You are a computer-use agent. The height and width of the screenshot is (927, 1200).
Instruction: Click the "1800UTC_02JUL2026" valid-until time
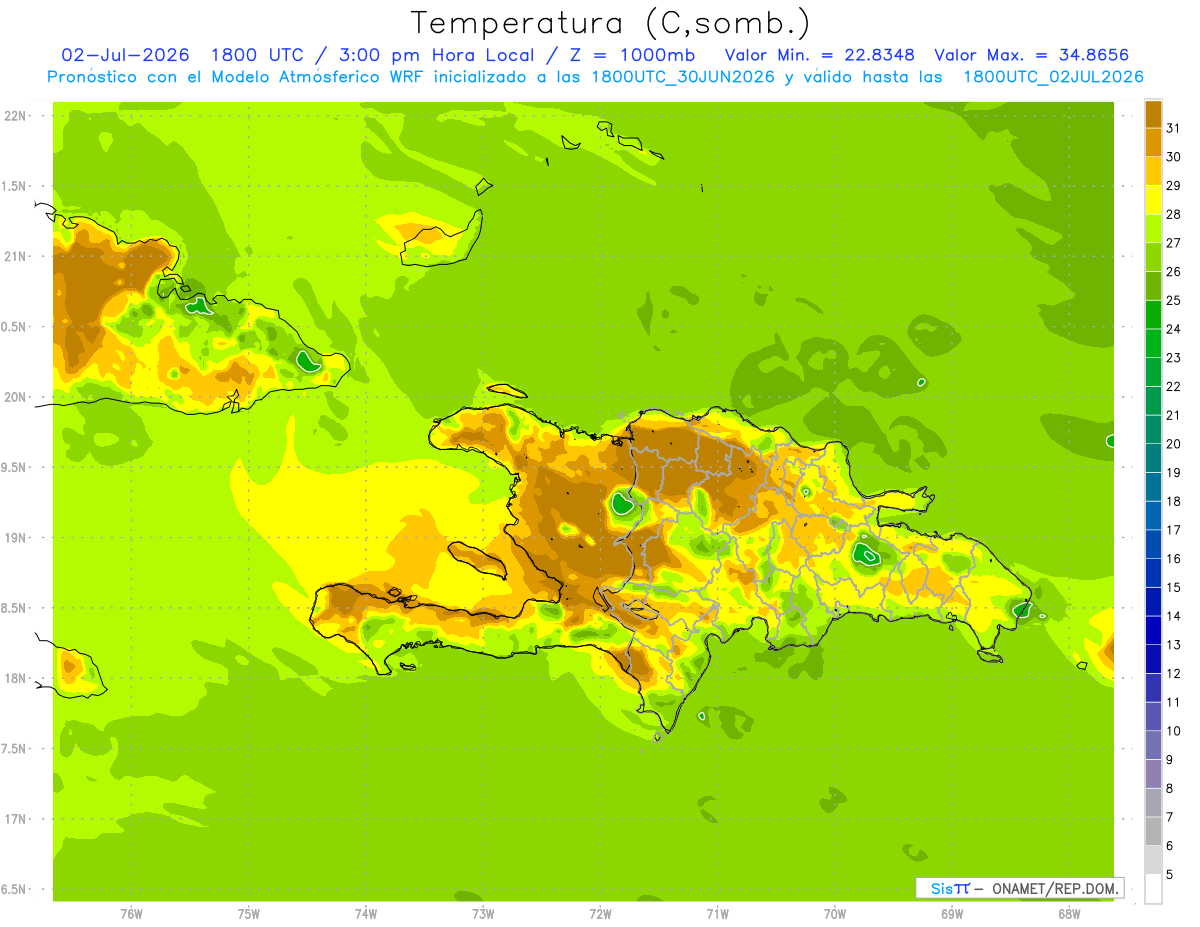pyautogui.click(x=1054, y=77)
